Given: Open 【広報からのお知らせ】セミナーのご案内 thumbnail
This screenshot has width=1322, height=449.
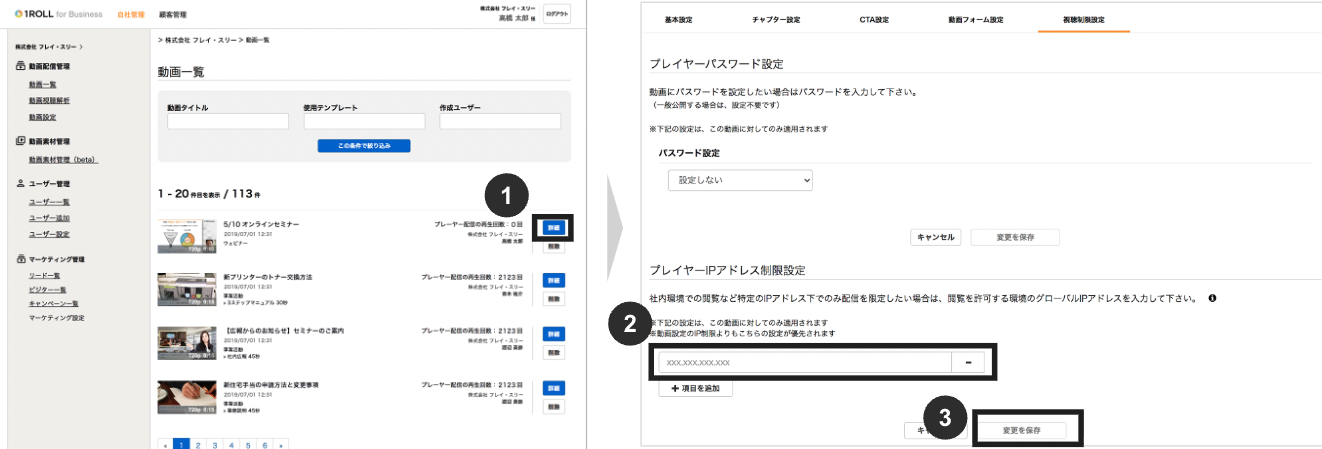Looking at the screenshot, I should pyautogui.click(x=187, y=343).
